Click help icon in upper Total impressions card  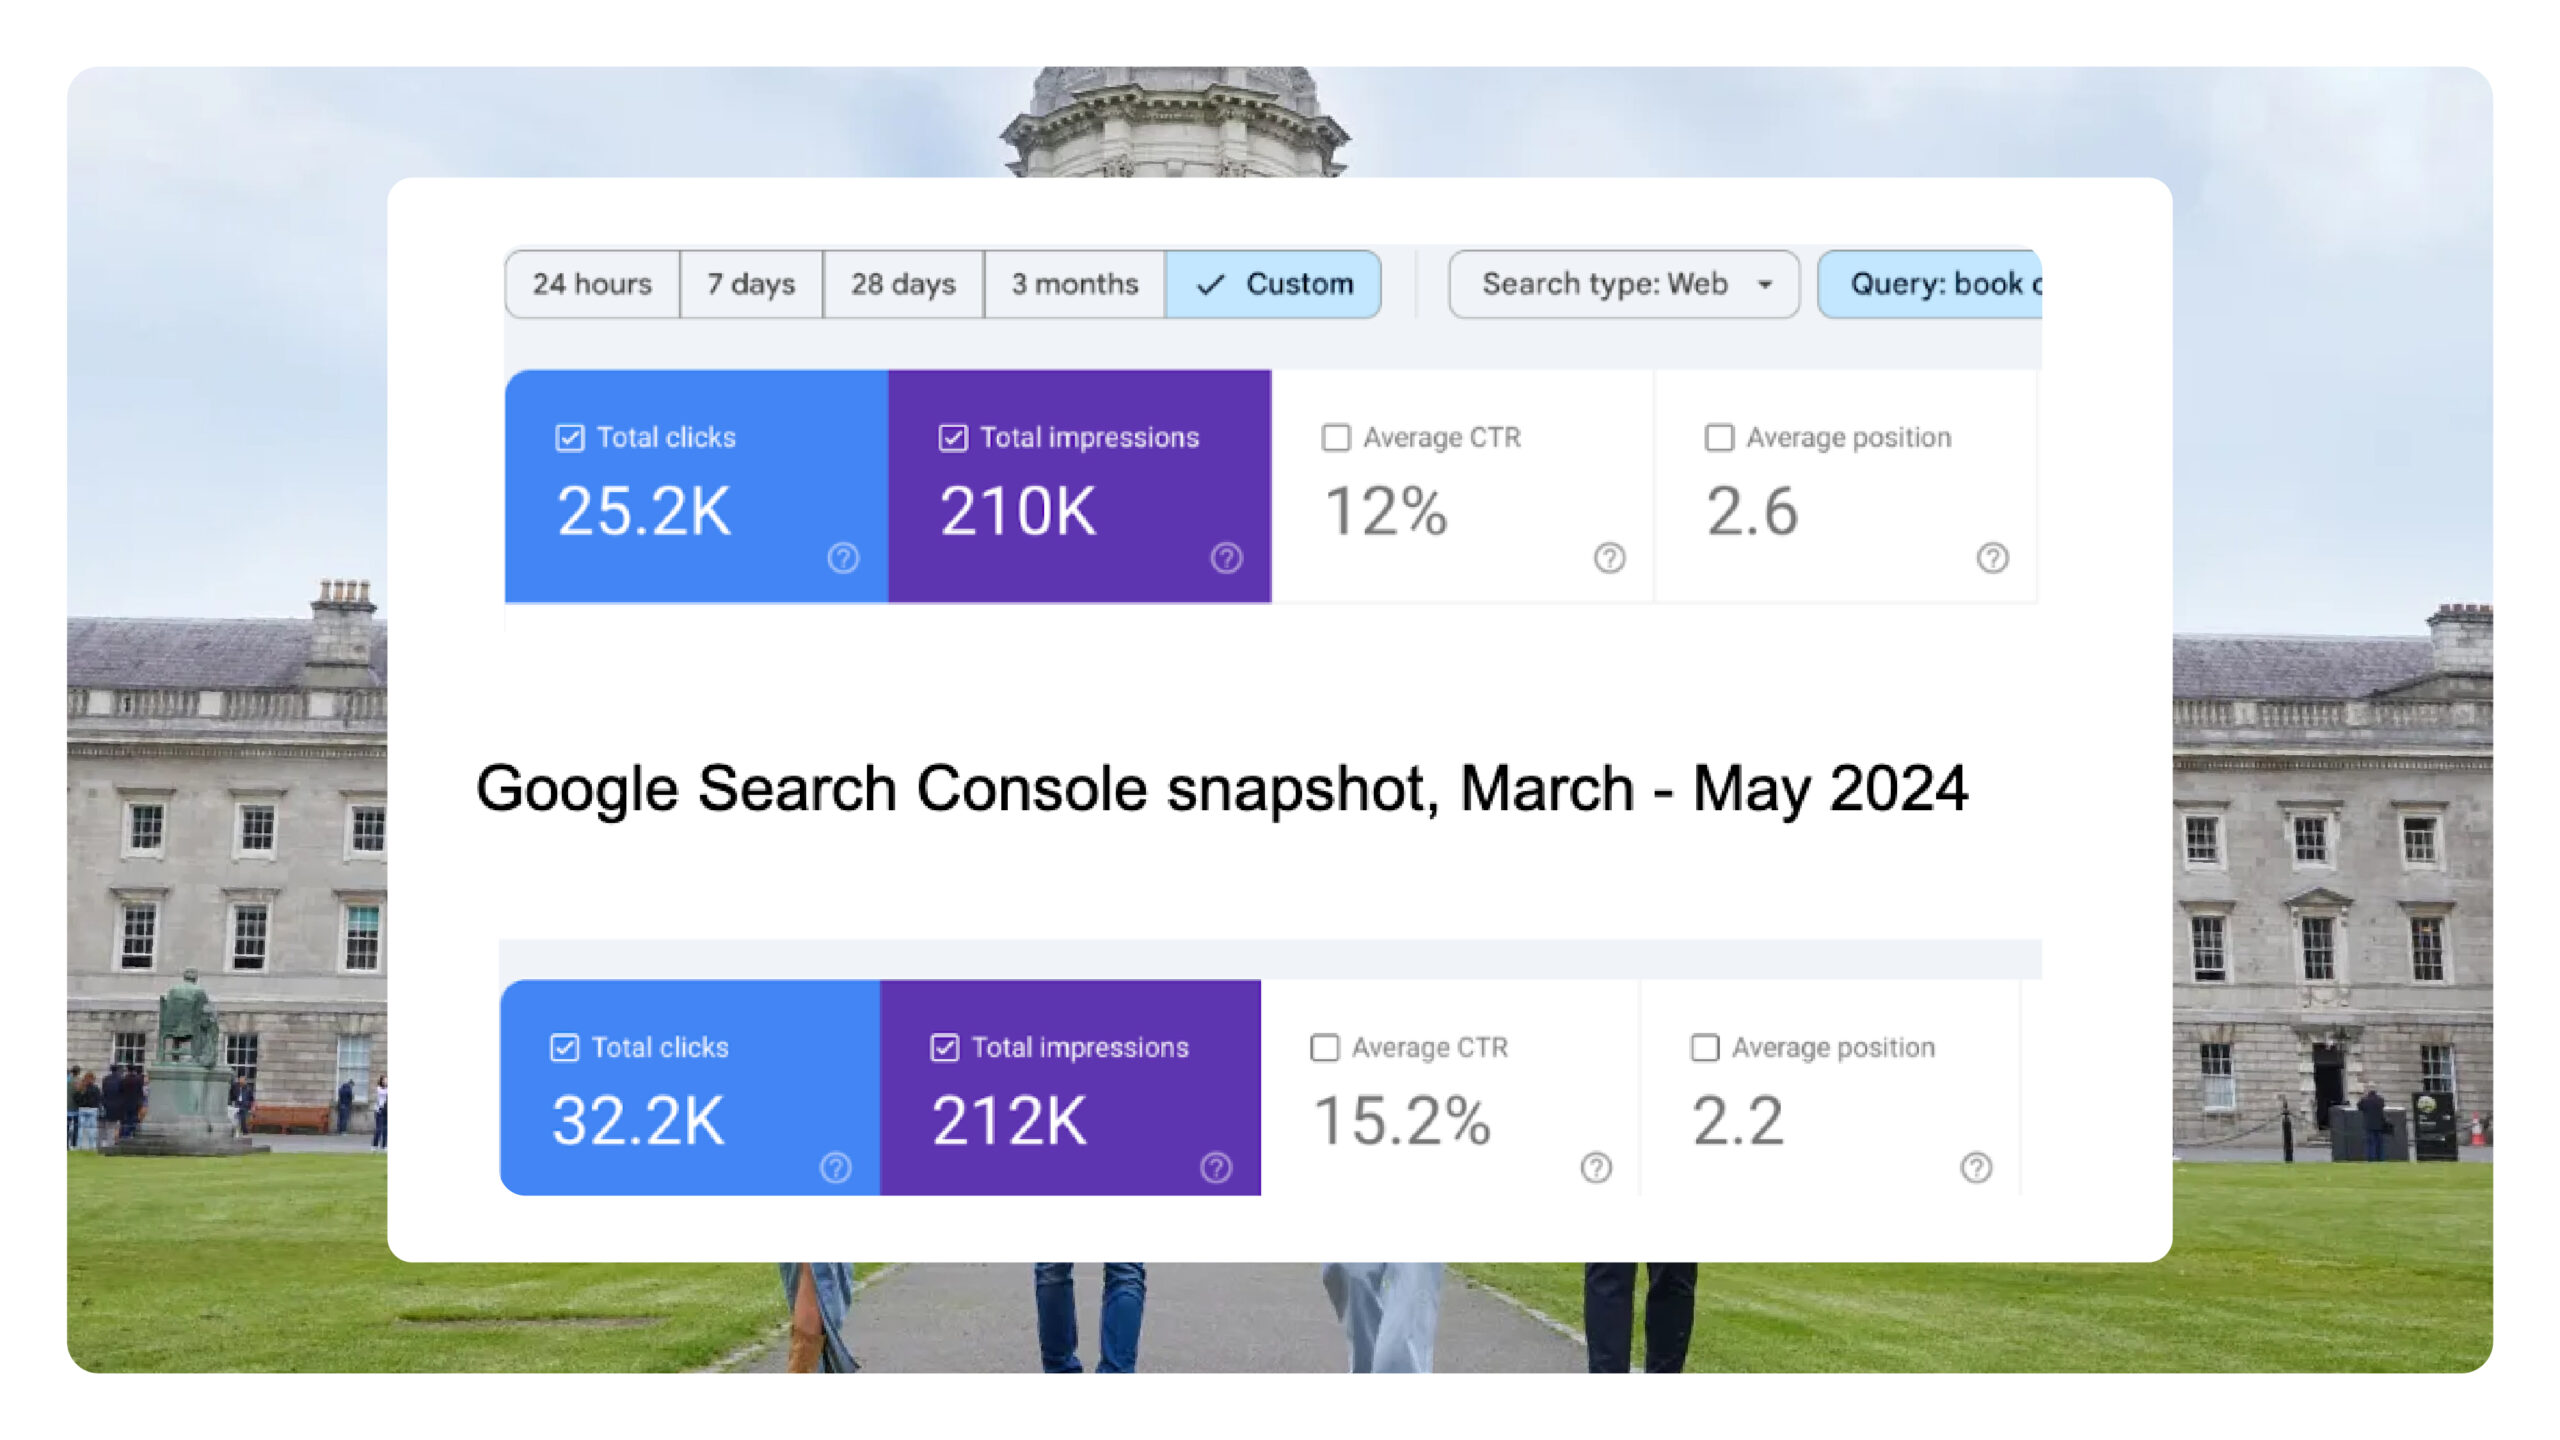tap(1226, 557)
